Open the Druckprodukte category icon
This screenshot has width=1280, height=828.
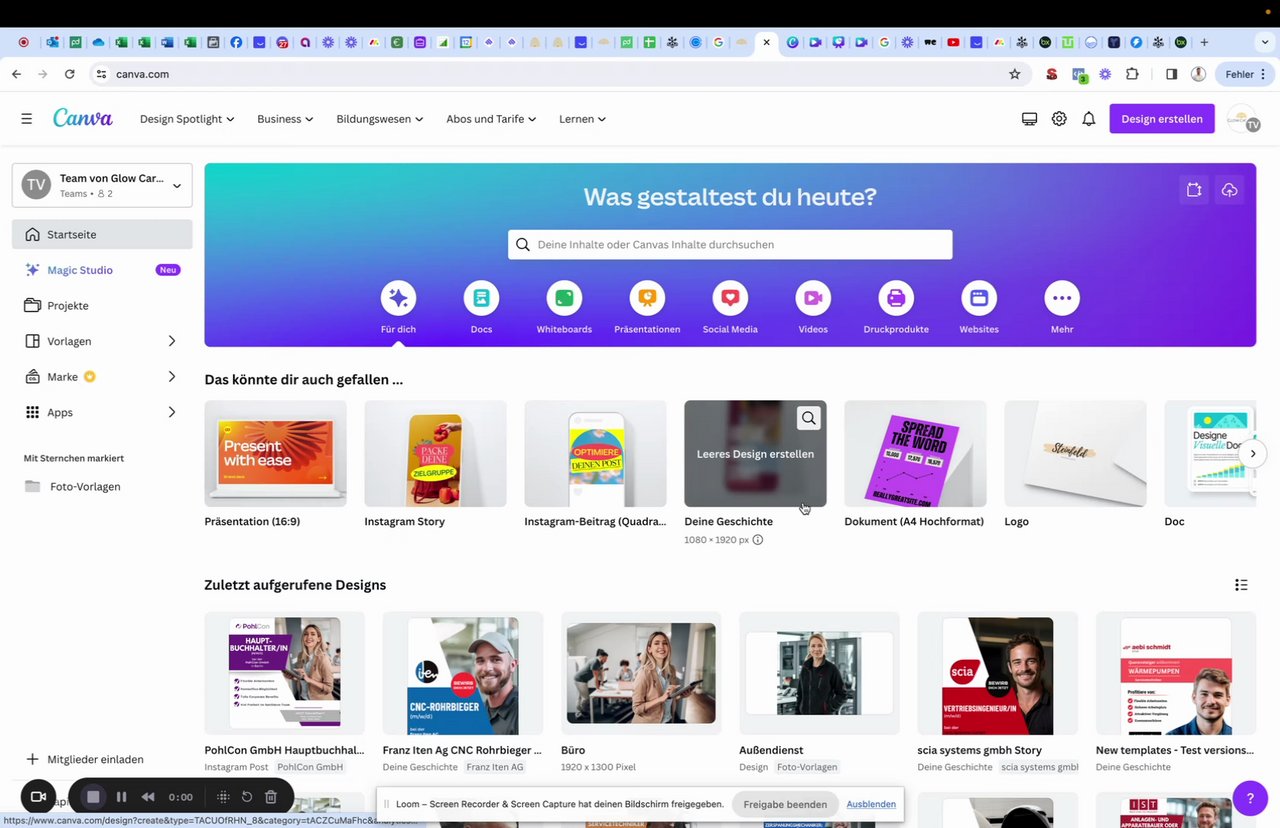pyautogui.click(x=896, y=298)
